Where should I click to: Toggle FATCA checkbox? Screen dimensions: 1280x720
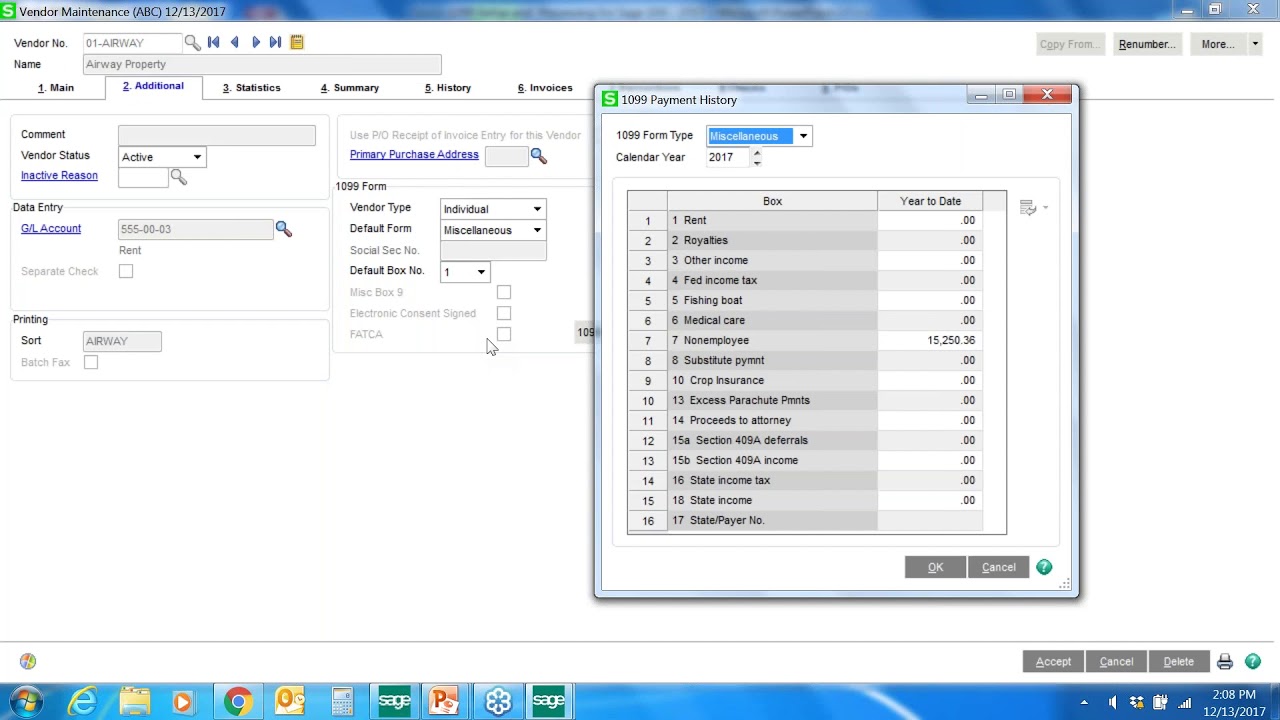coord(504,334)
